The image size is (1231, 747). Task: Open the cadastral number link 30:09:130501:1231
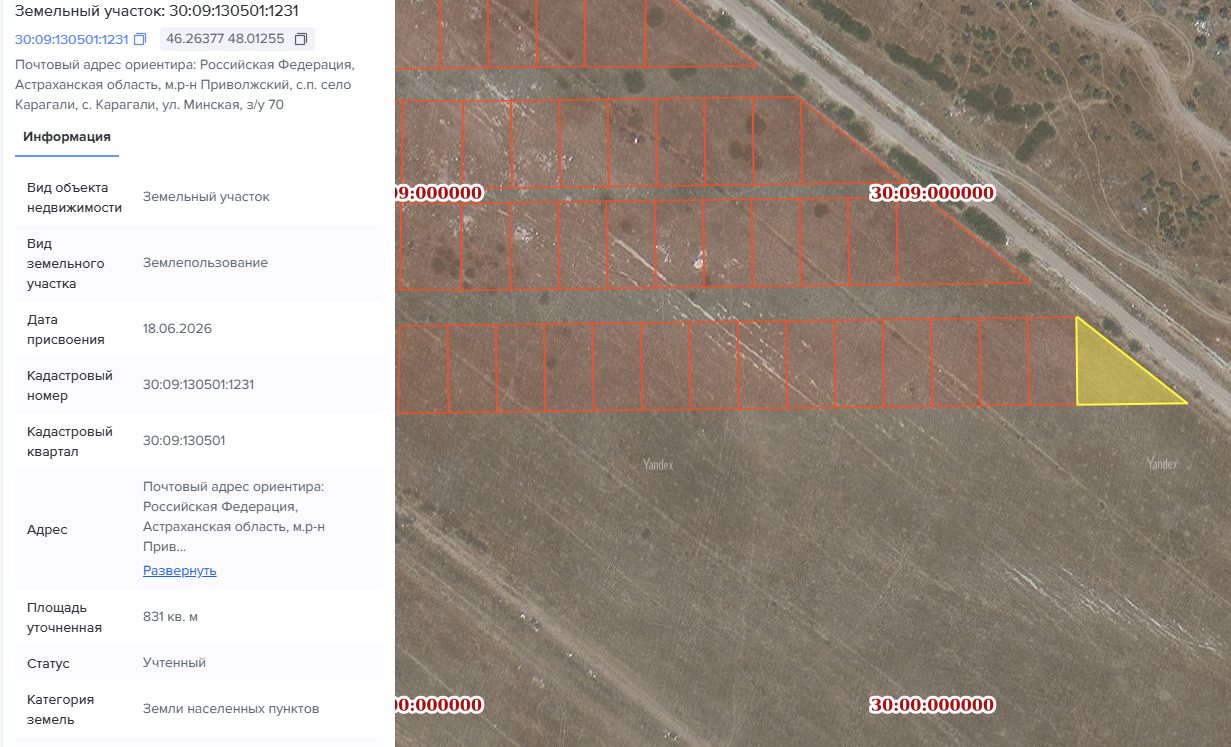click(72, 39)
